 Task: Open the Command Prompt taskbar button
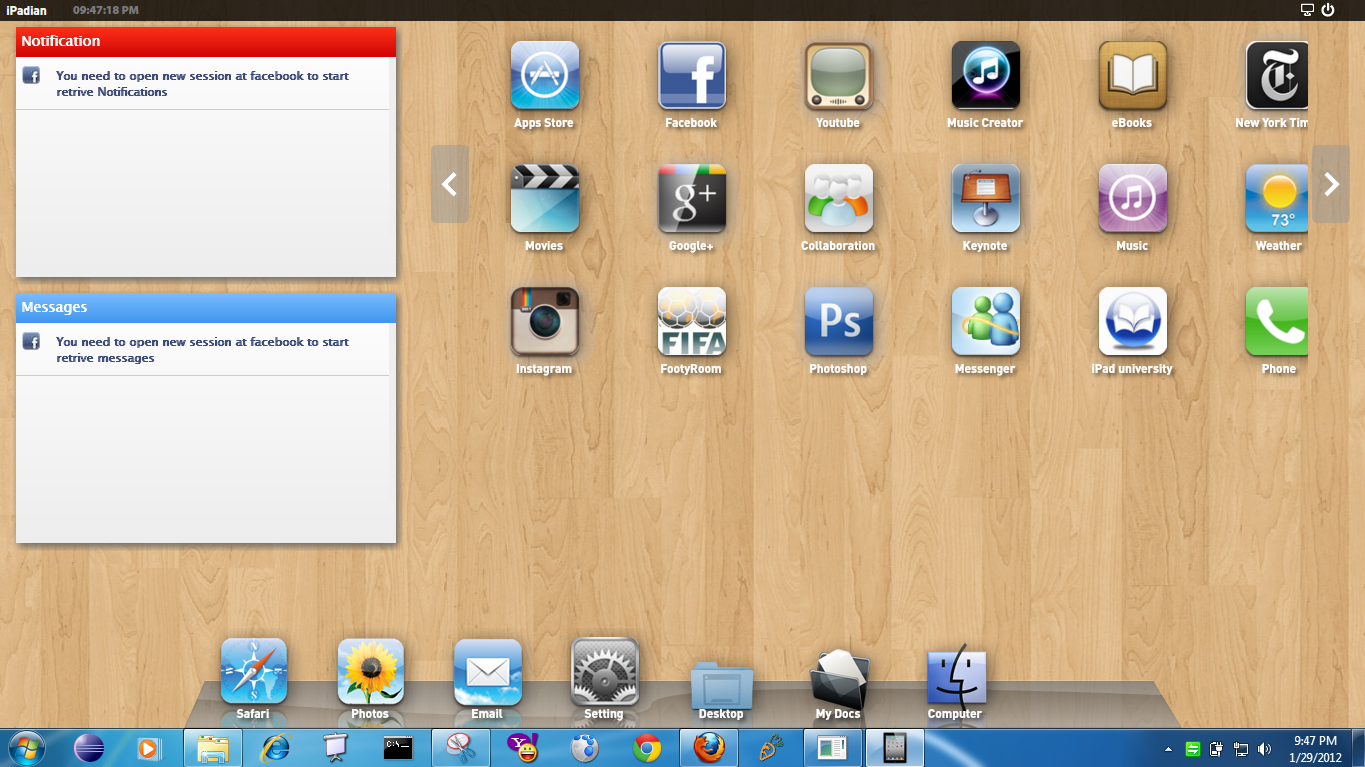click(x=399, y=748)
